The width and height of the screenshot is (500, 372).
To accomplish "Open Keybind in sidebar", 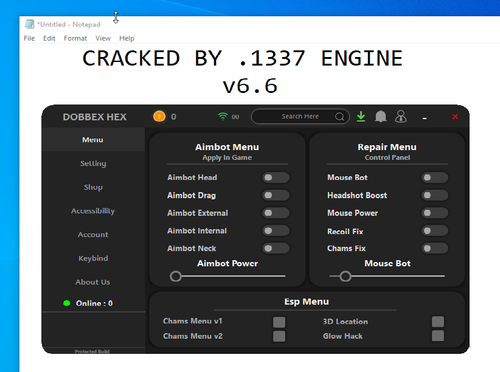I will point(93,258).
